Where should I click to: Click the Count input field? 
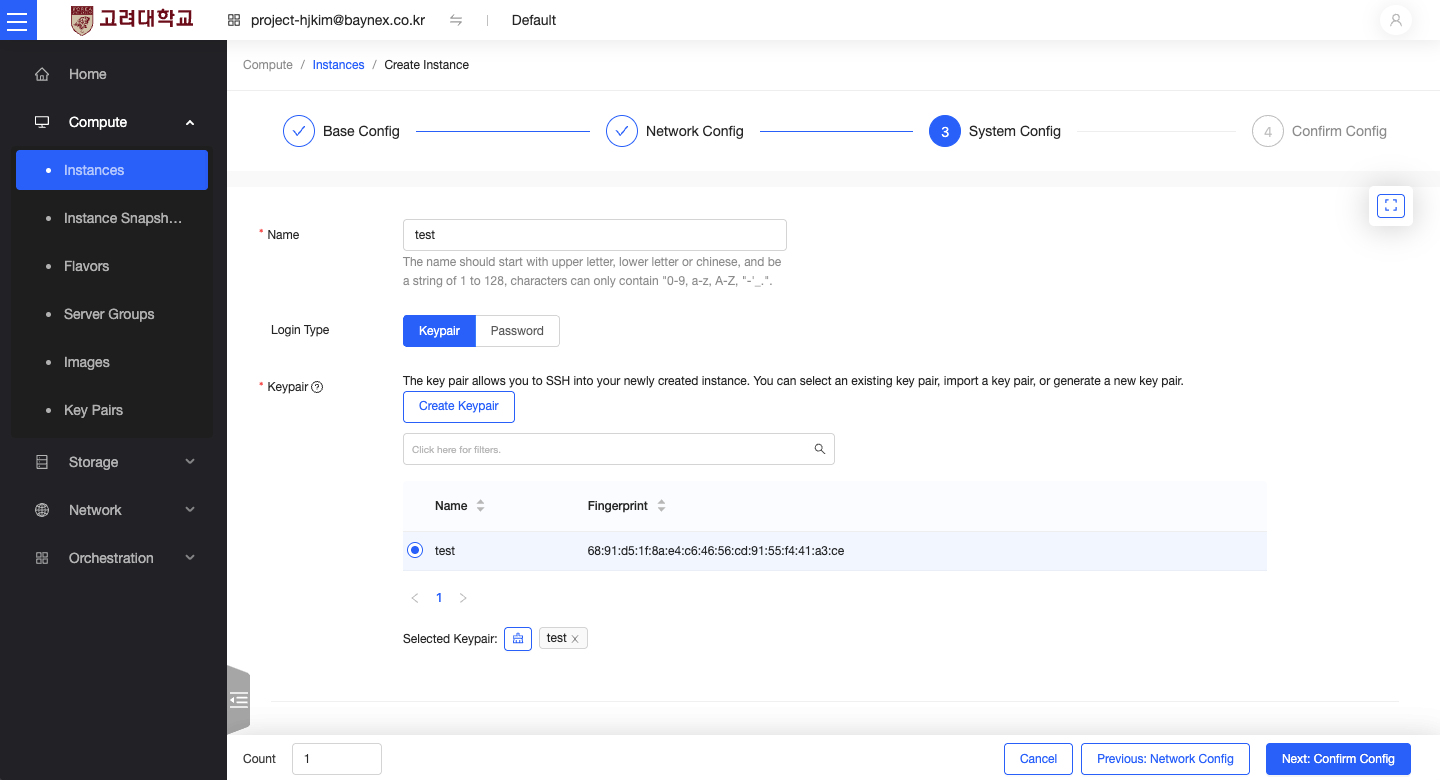pos(337,759)
